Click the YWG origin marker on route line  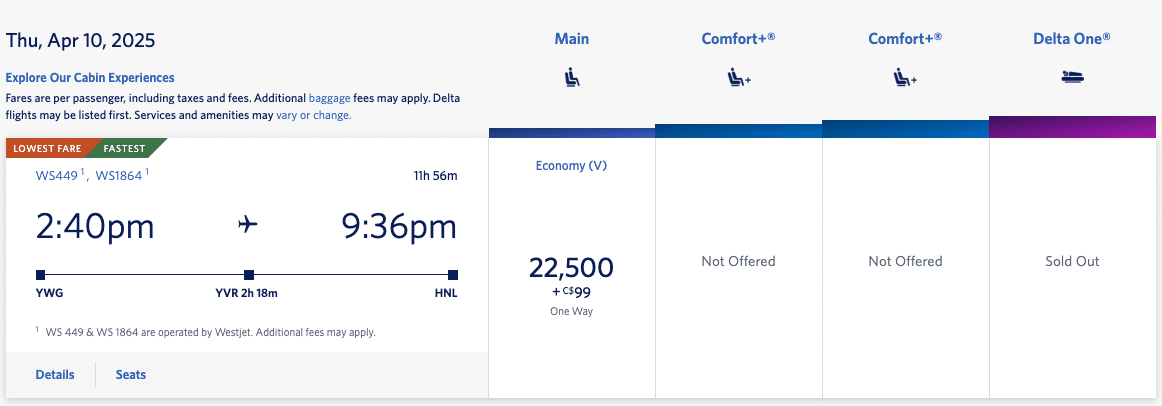click(x=40, y=274)
